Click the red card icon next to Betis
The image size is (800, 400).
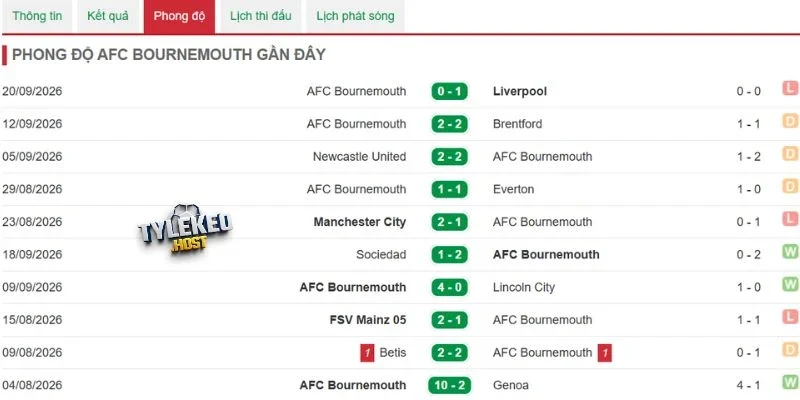click(x=367, y=353)
